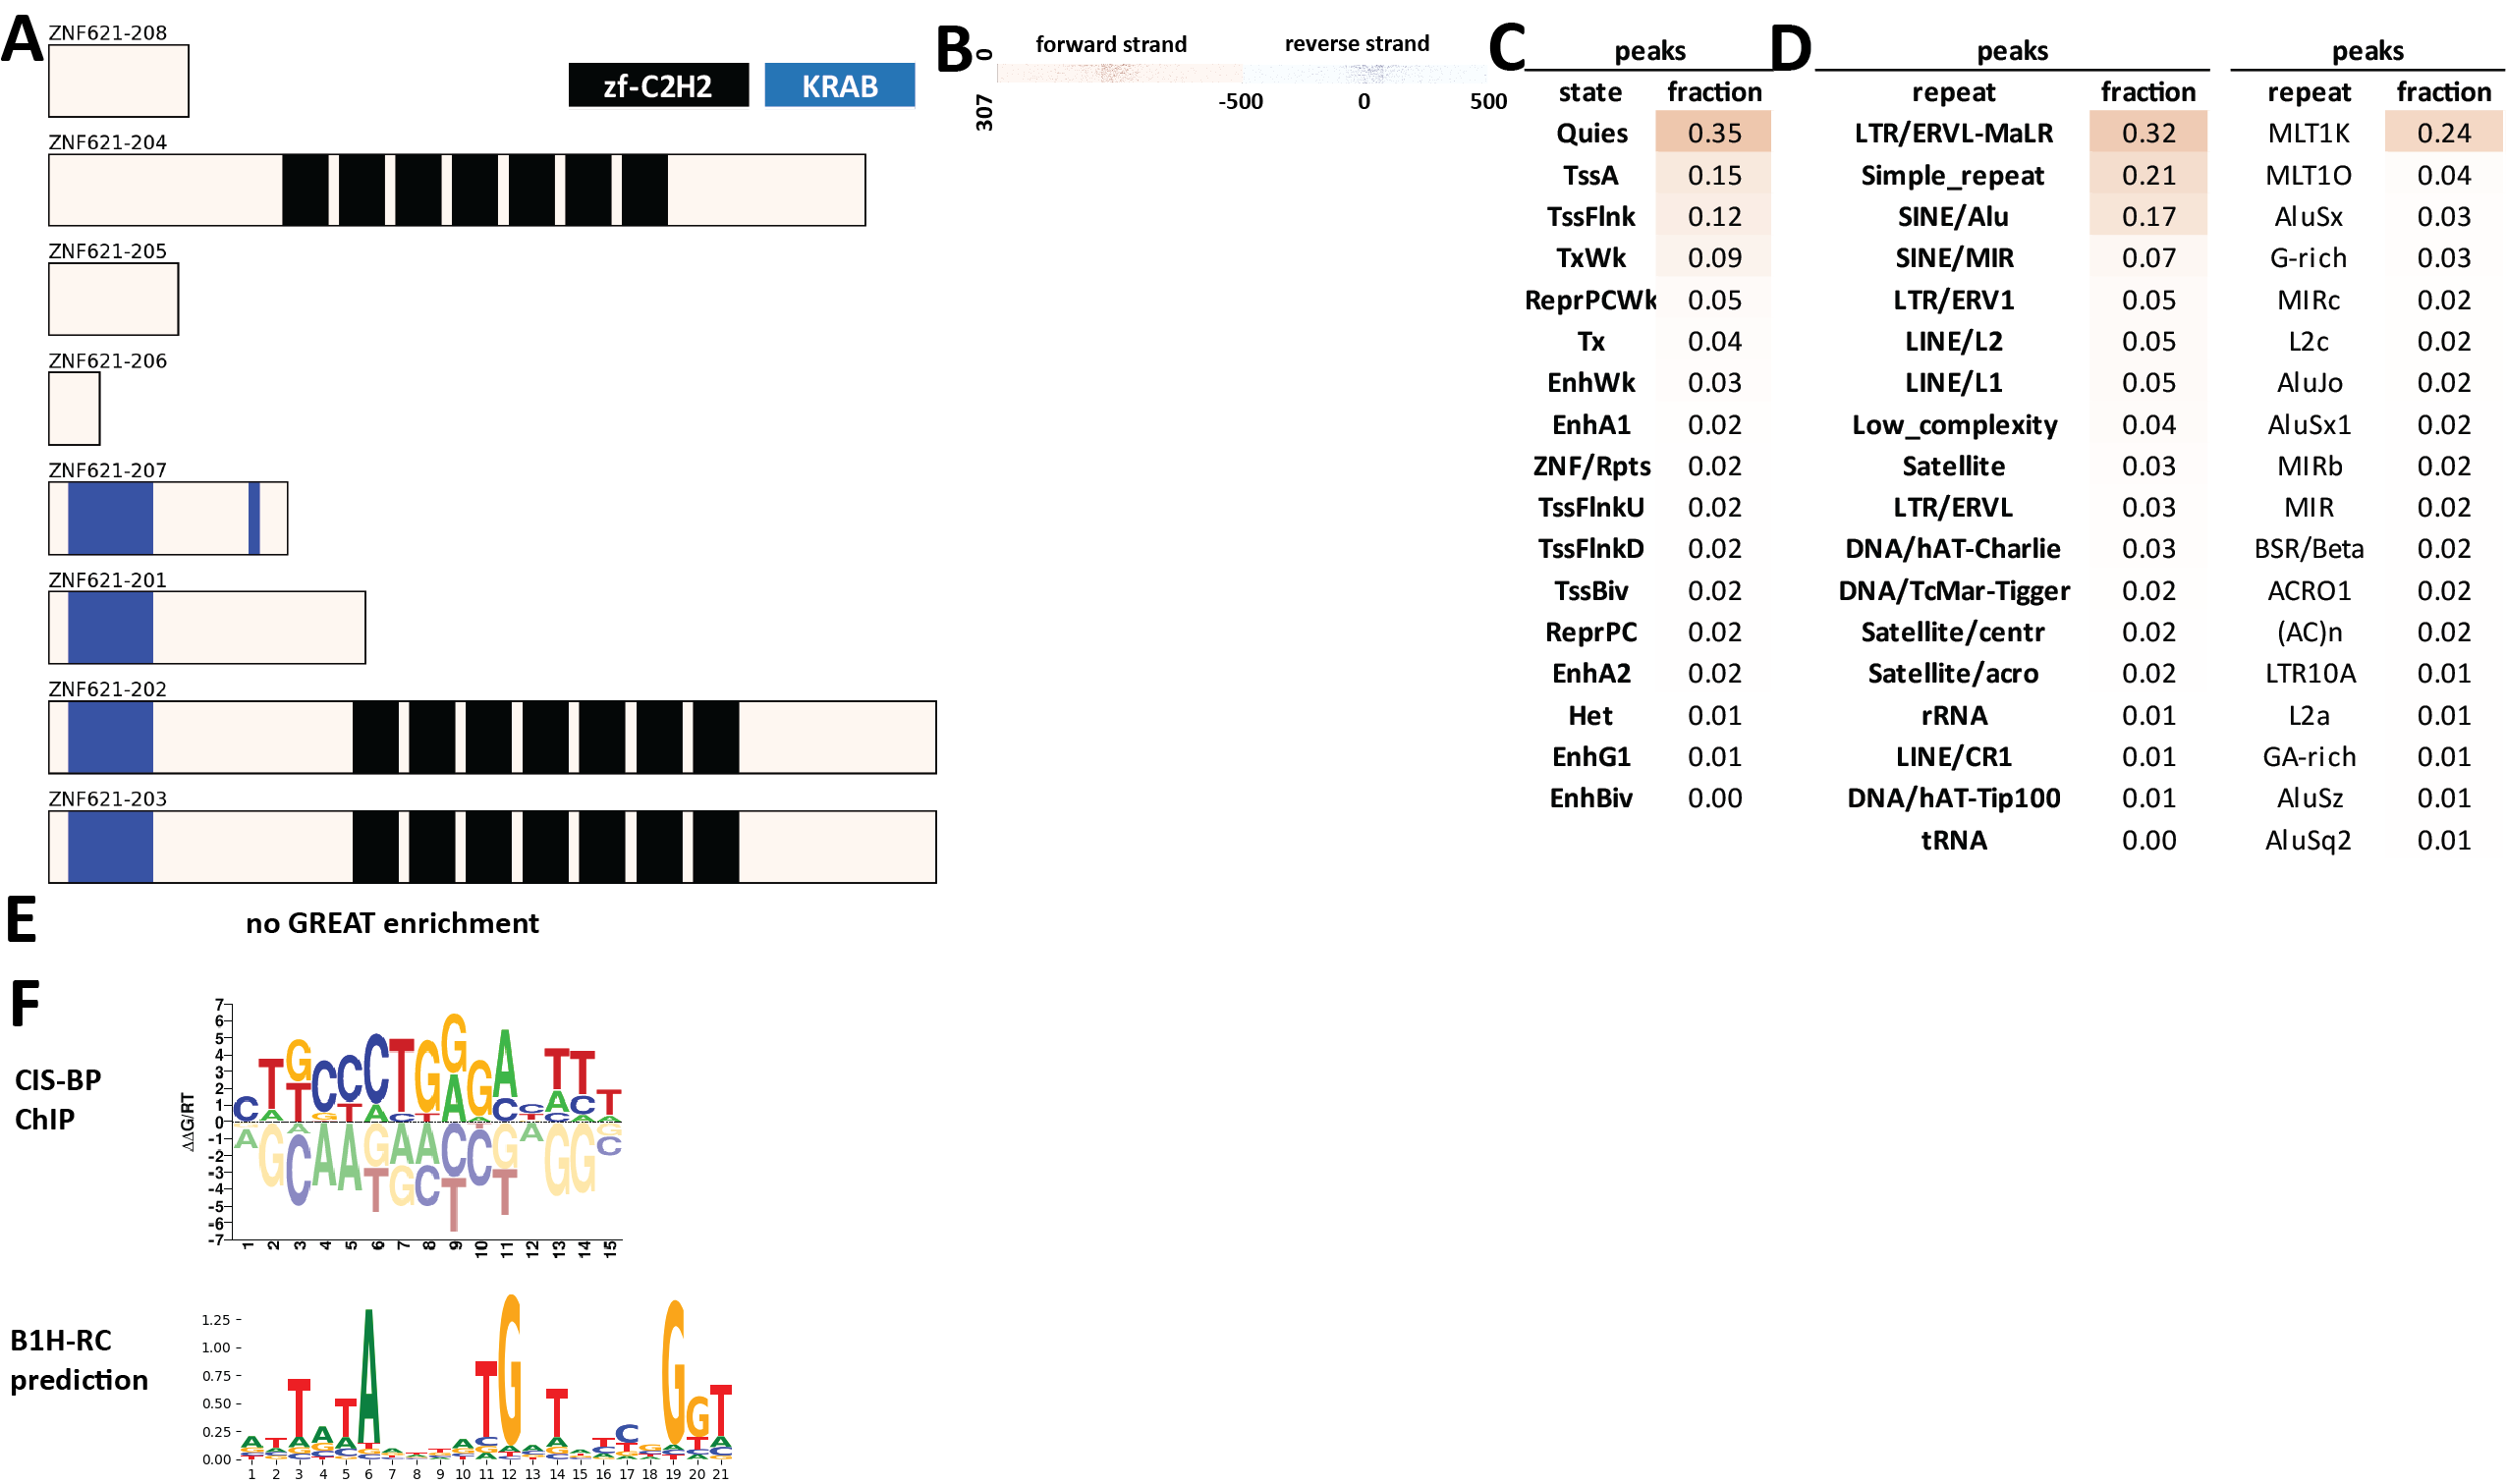Click the no GREAT enrichment text
This screenshot has width=2506, height=1484.
pos(392,922)
